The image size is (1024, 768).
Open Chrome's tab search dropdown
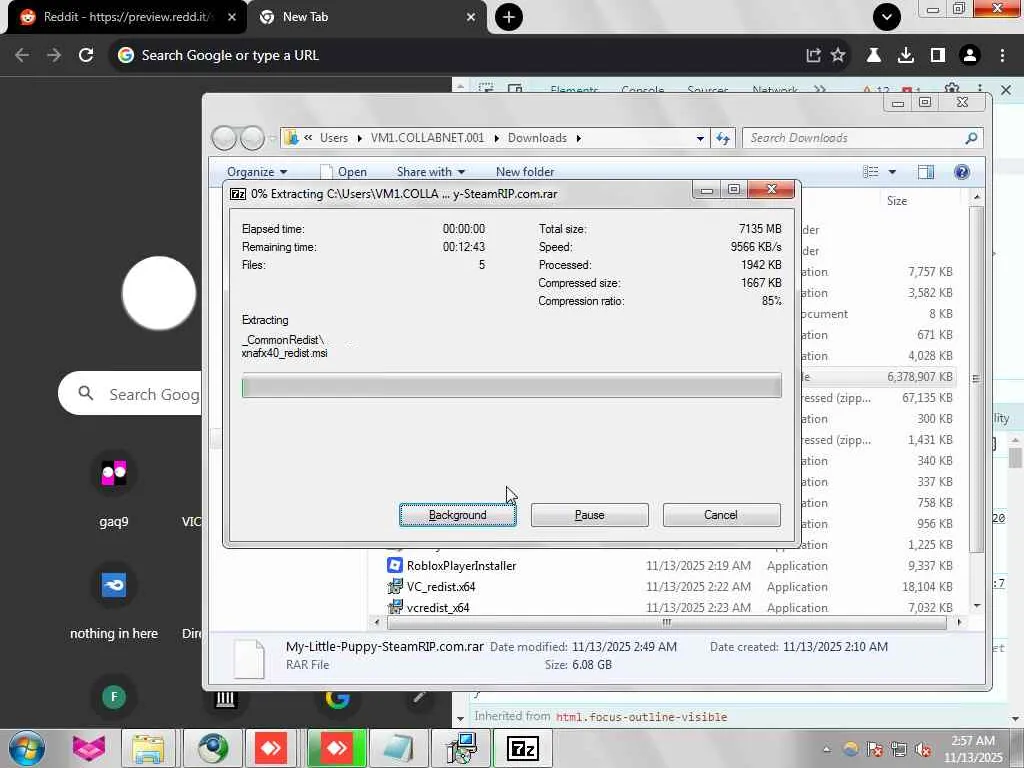[x=887, y=17]
